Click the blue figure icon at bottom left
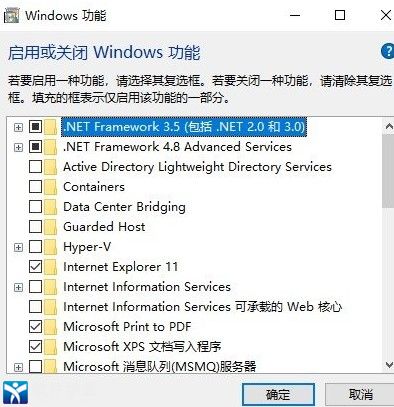 (x=15, y=392)
